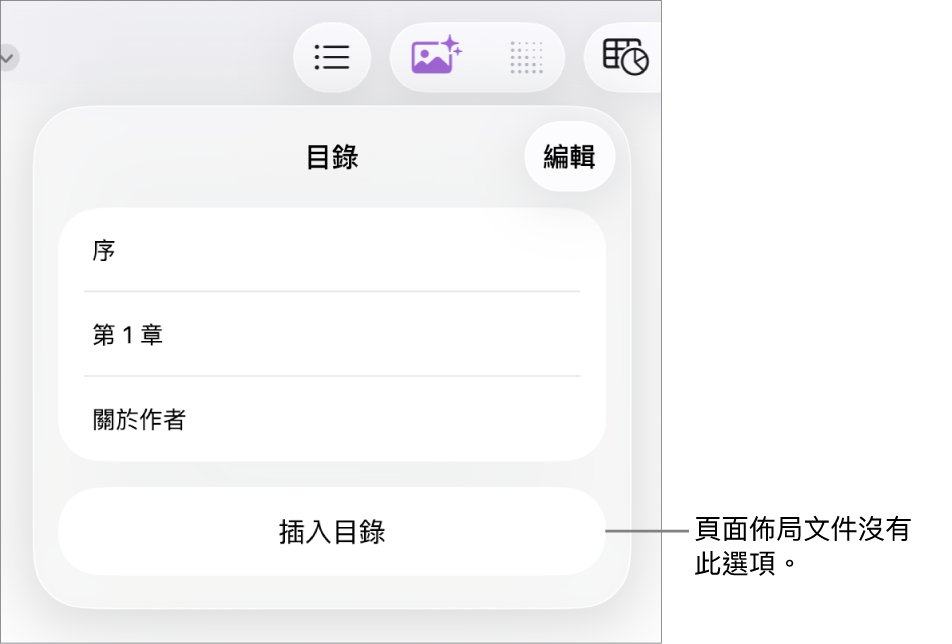This screenshot has height=644, width=952.
Task: Tap the 編輯 button
Action: (570, 157)
